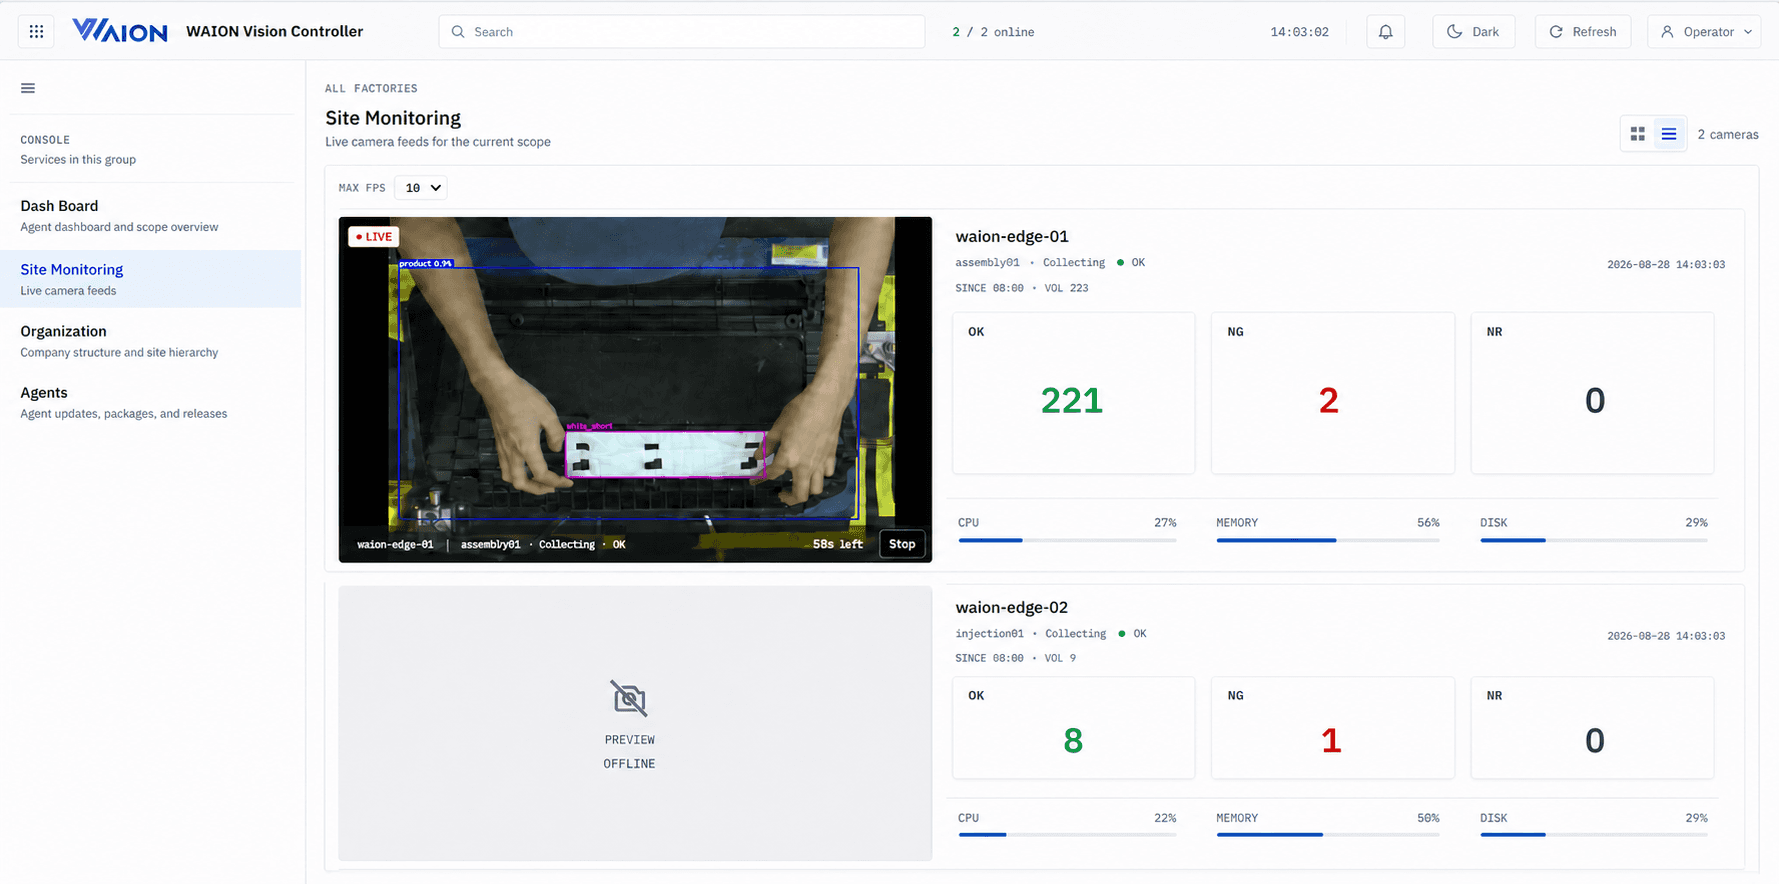Switch to grid view layout
Image resolution: width=1779 pixels, height=884 pixels.
(x=1637, y=134)
